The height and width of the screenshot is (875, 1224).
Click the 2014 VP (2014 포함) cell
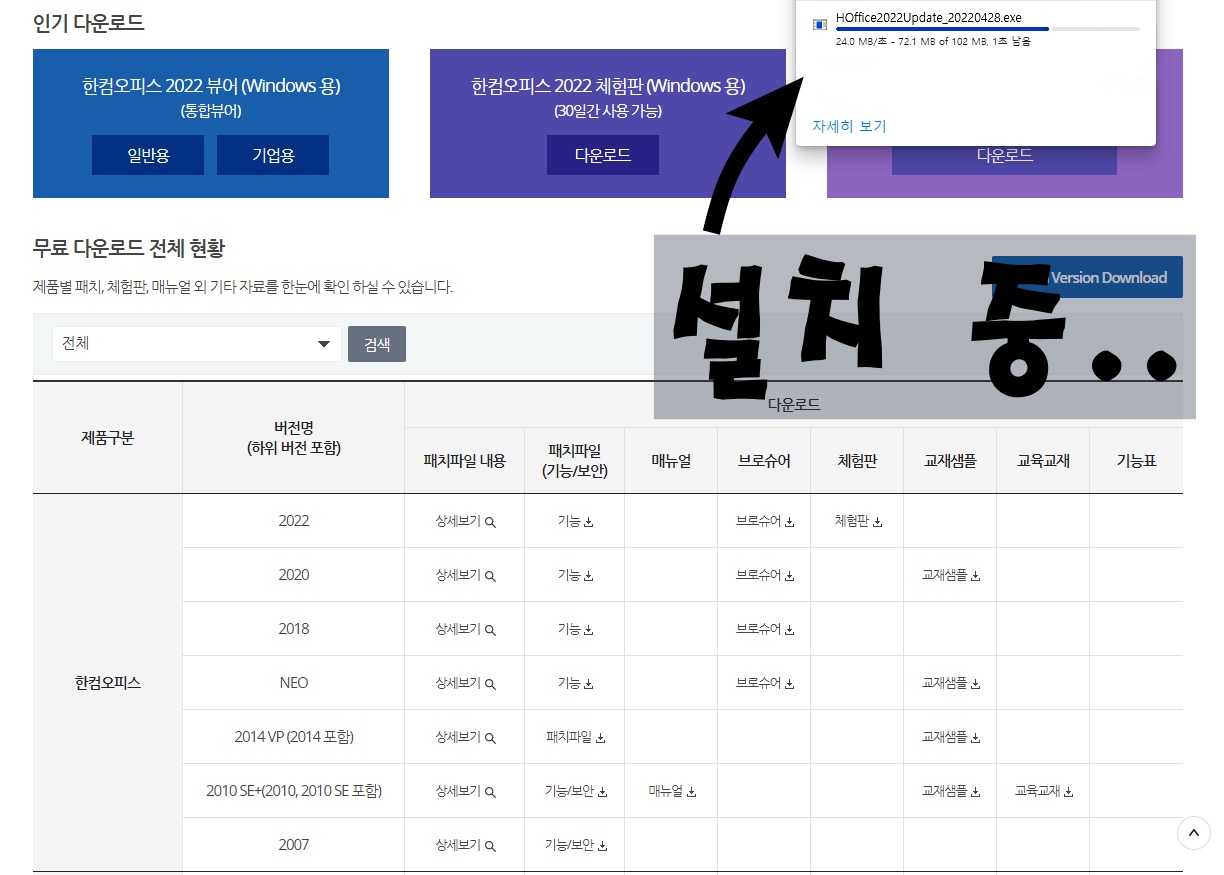point(294,737)
